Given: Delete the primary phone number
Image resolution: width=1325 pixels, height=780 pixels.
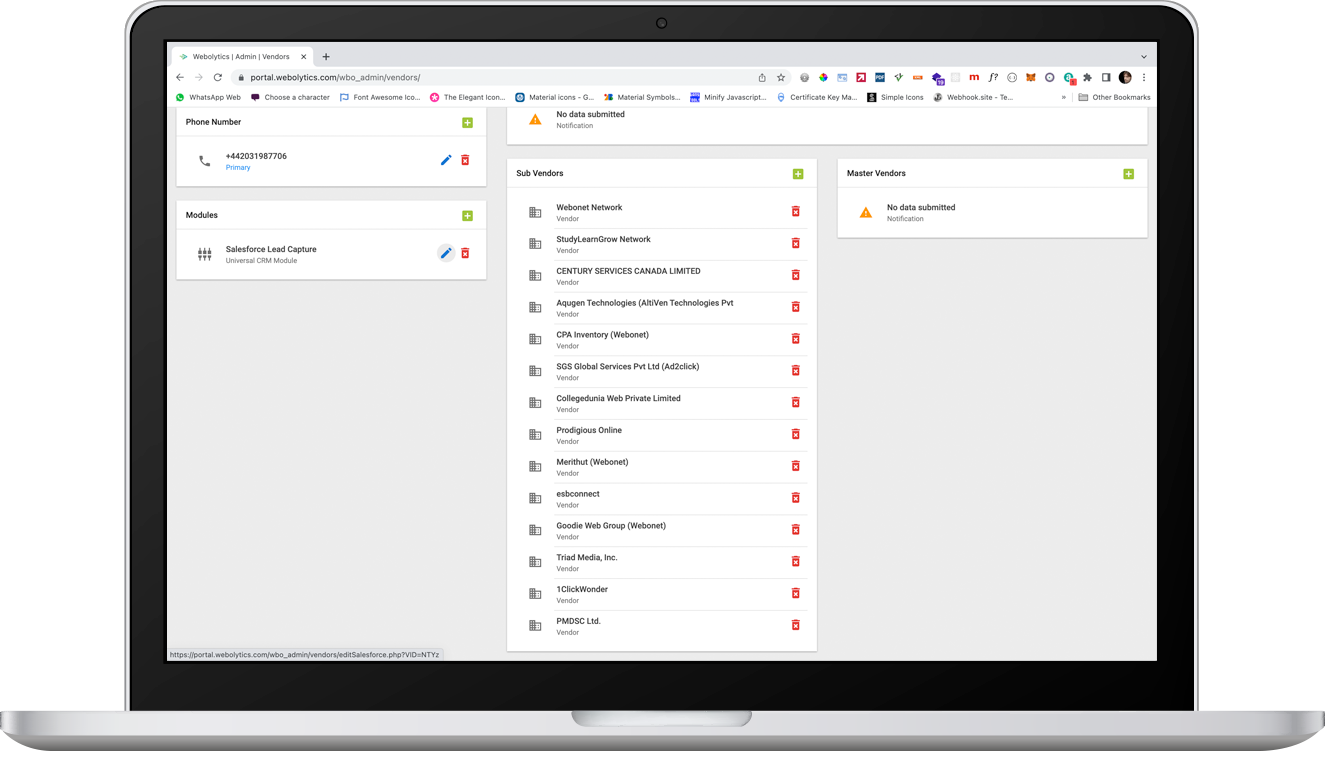Looking at the screenshot, I should 464,159.
